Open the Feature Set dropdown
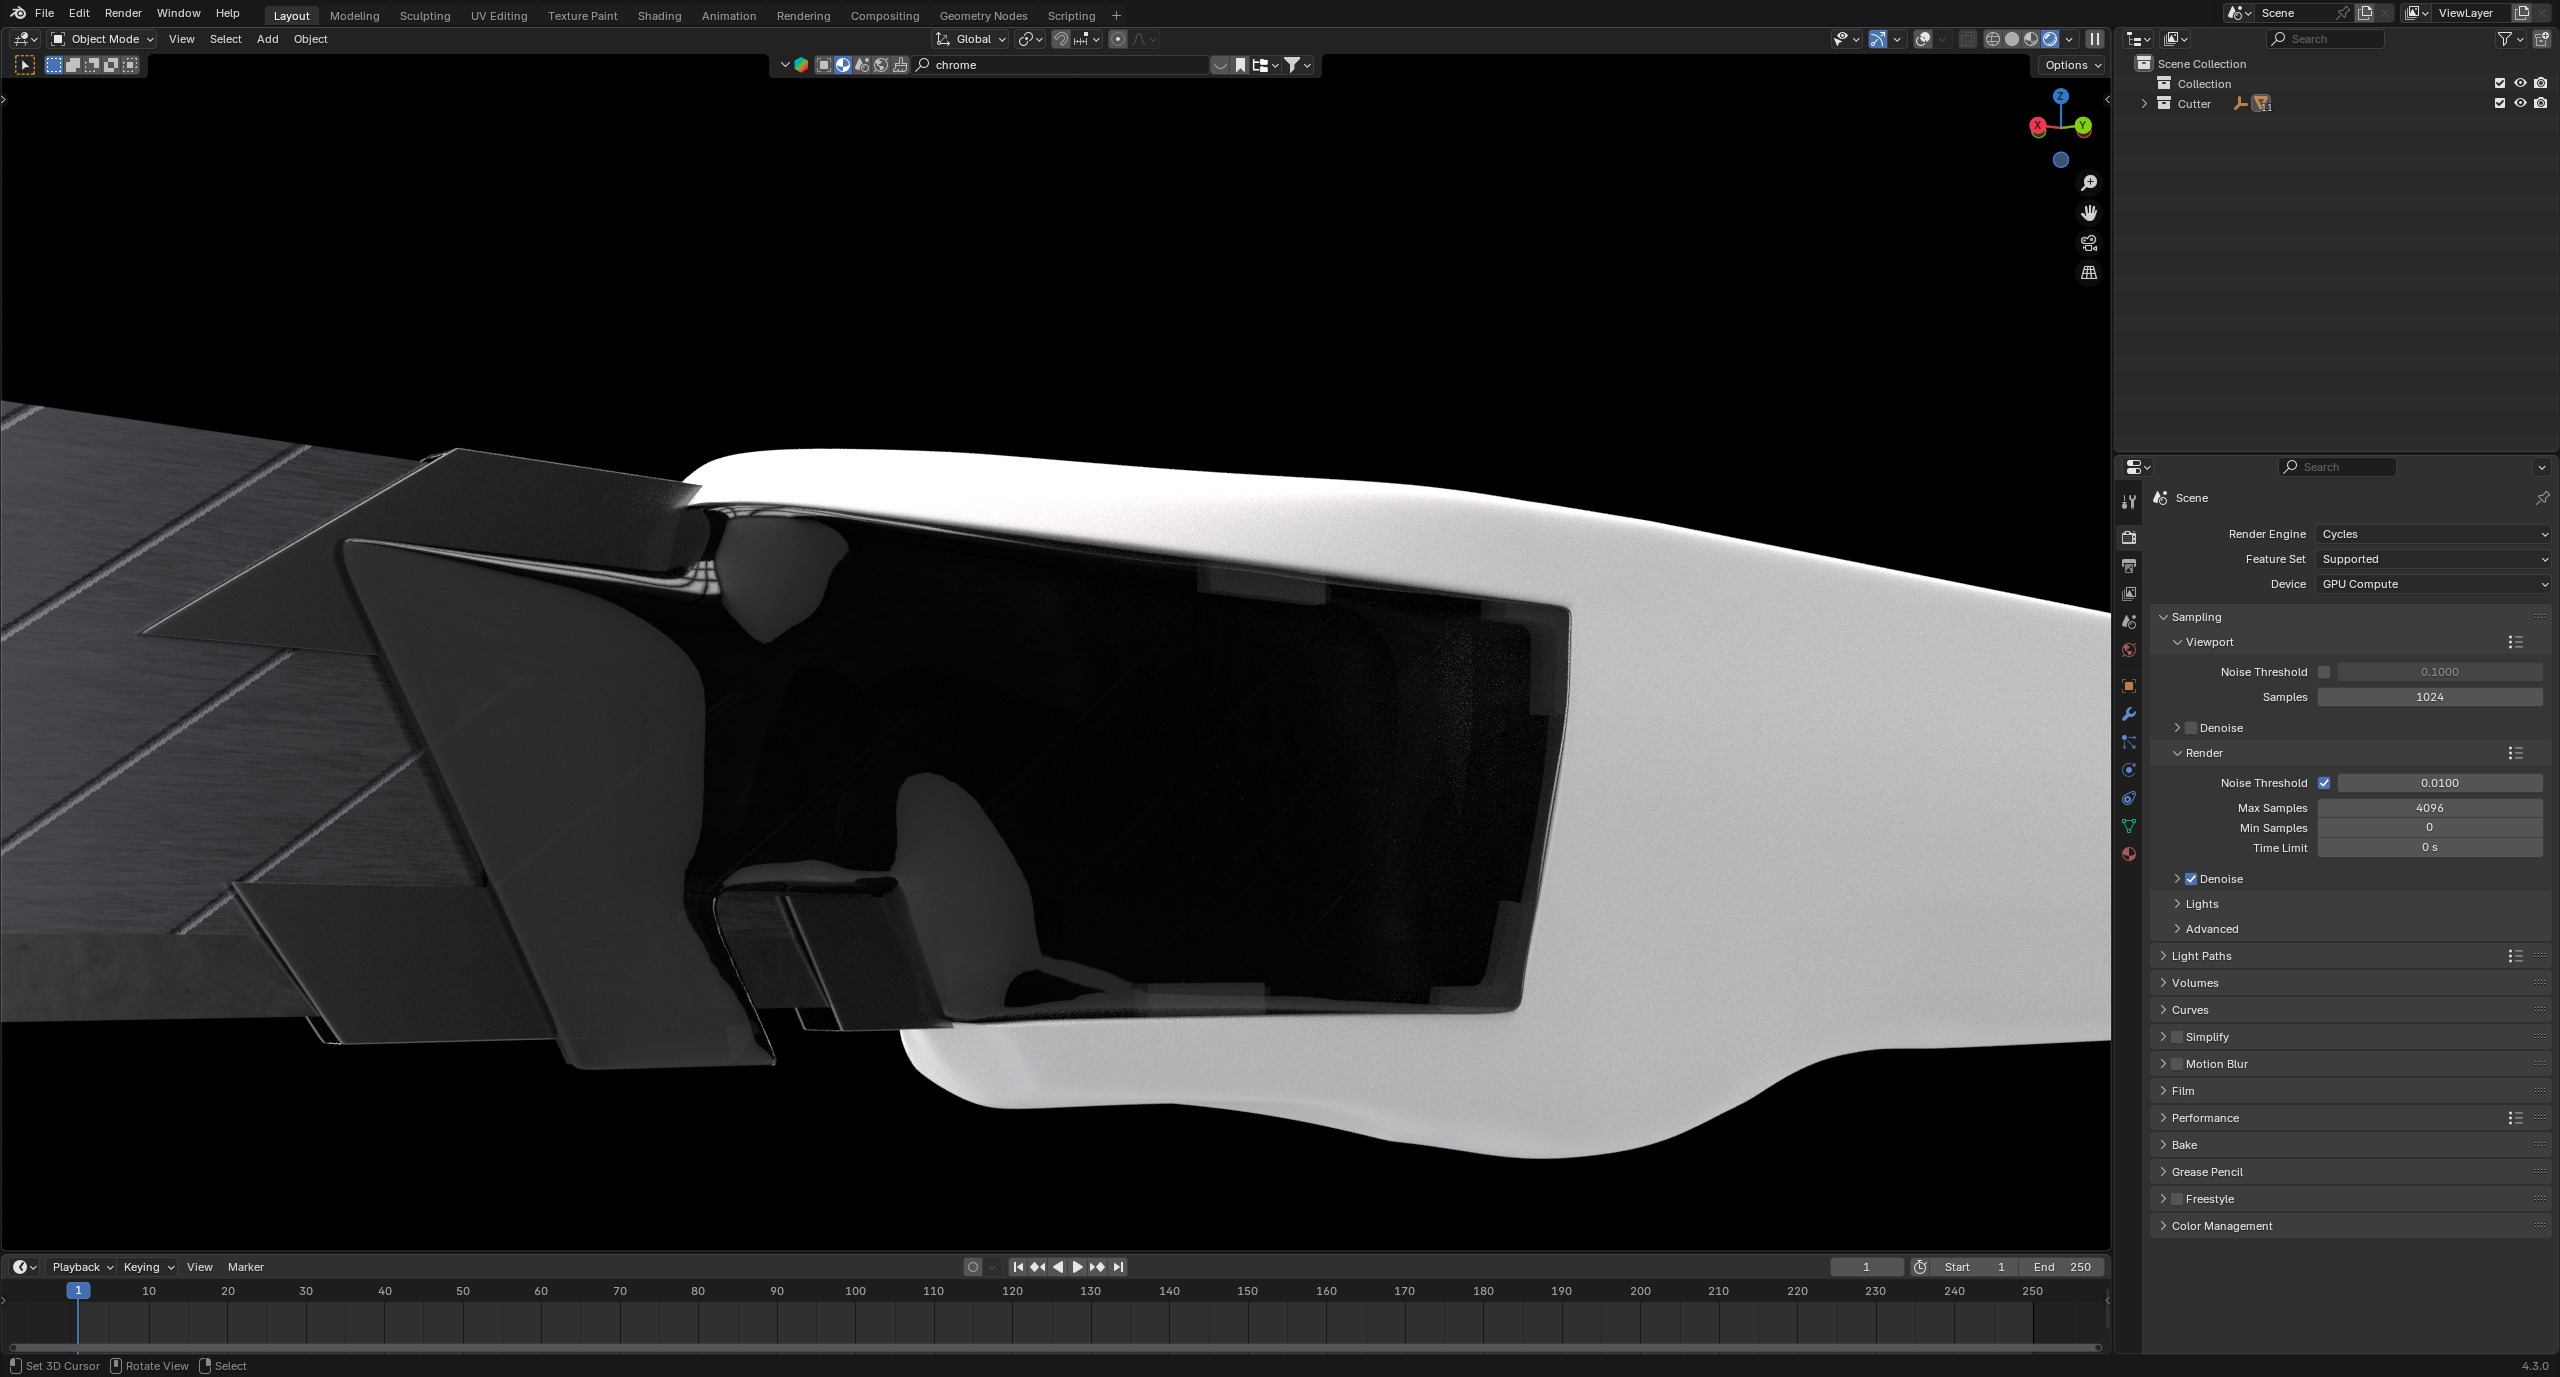 point(2434,559)
